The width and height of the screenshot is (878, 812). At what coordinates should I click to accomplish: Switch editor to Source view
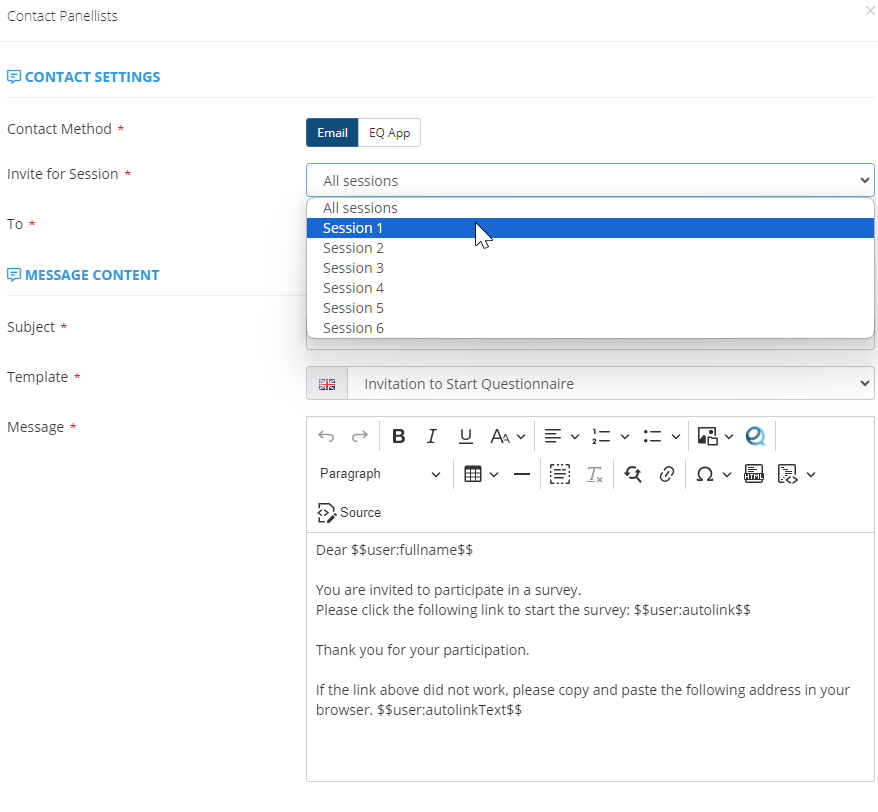(x=349, y=512)
